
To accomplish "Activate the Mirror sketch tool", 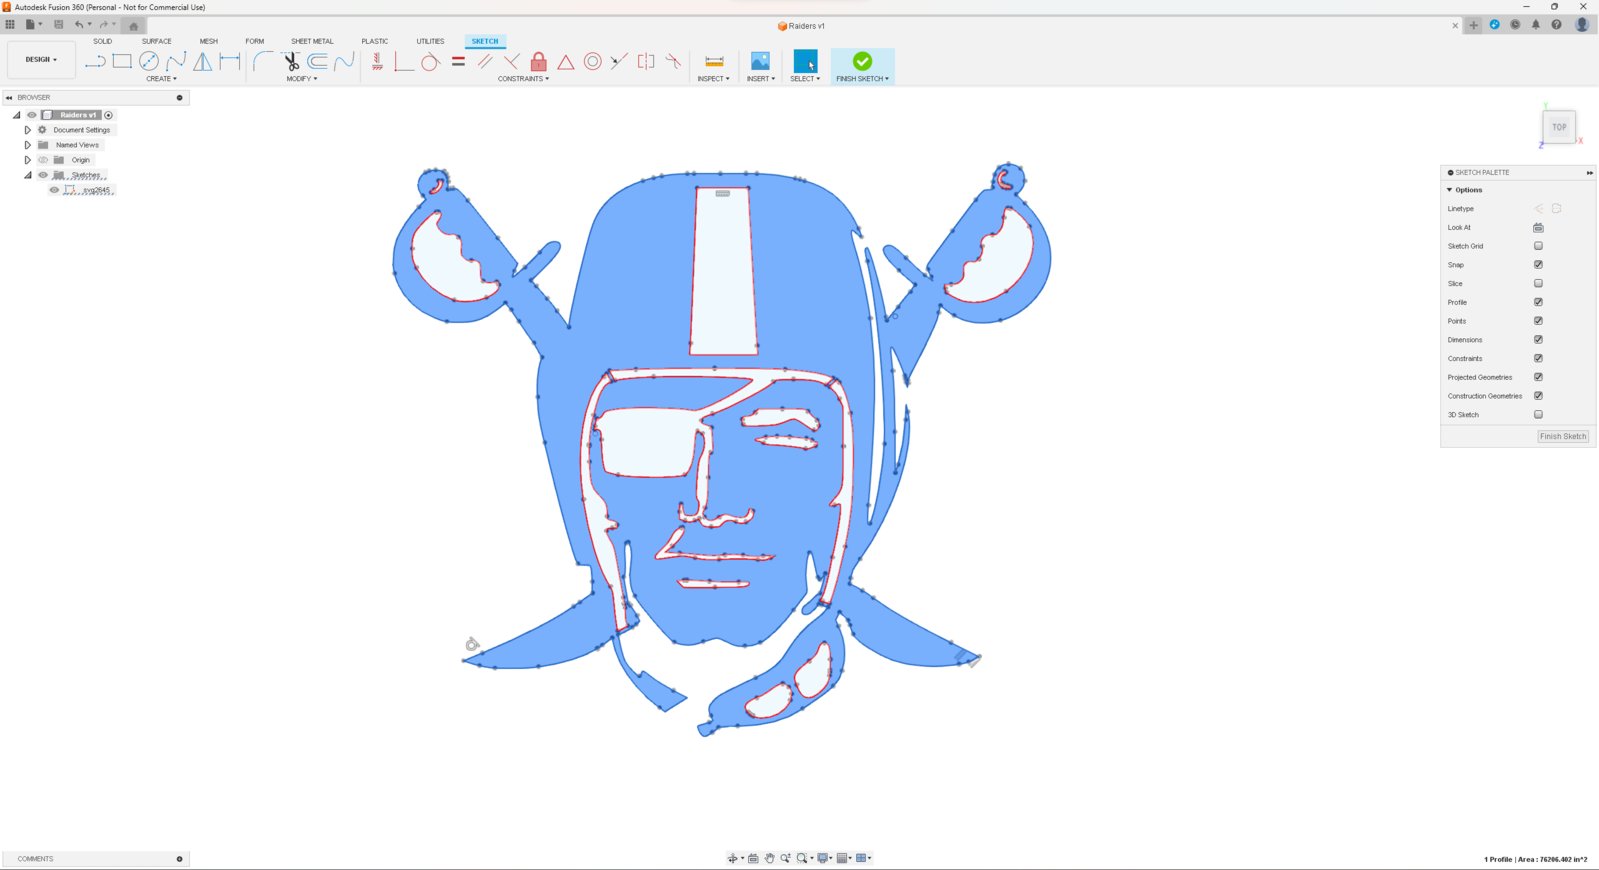I will (203, 61).
